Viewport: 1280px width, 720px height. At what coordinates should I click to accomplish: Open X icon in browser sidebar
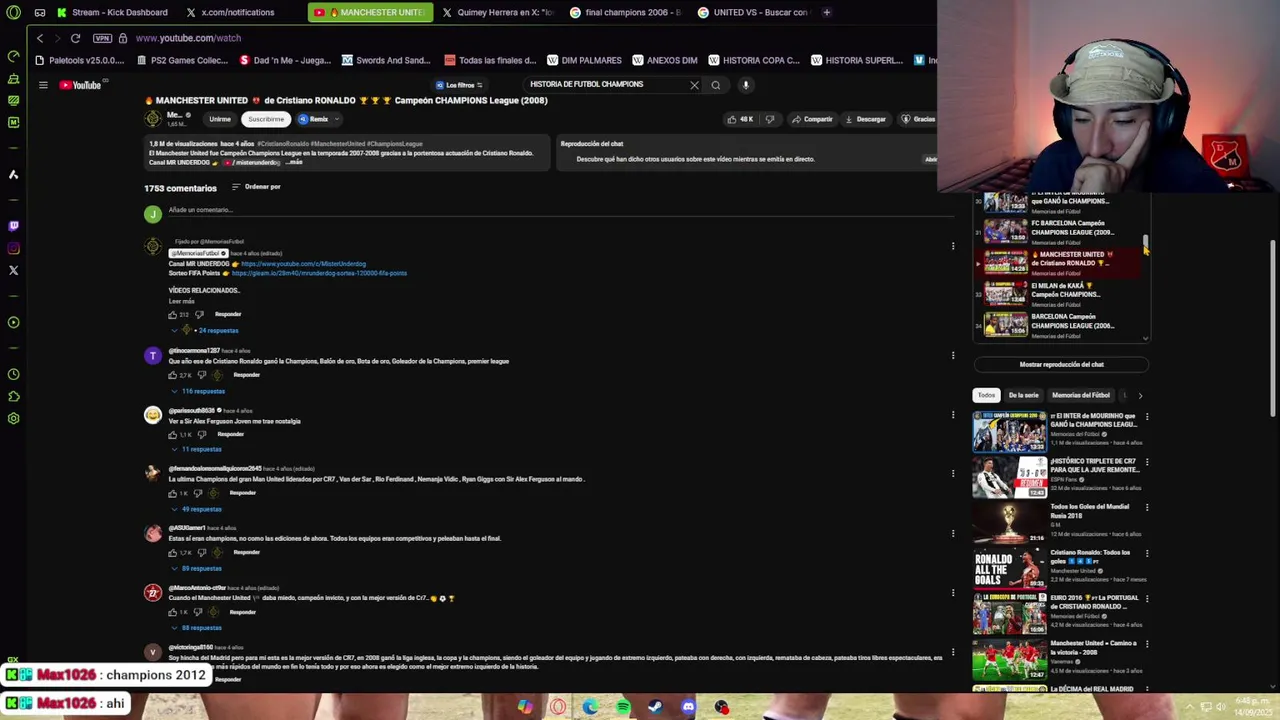pyautogui.click(x=13, y=270)
